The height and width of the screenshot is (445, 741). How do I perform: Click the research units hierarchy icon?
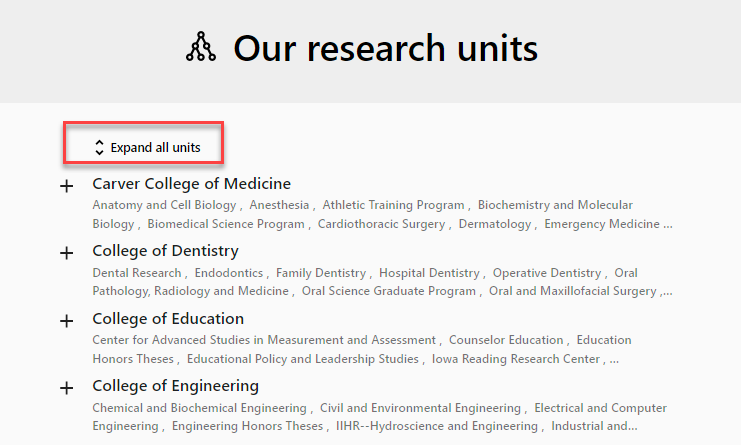point(201,47)
